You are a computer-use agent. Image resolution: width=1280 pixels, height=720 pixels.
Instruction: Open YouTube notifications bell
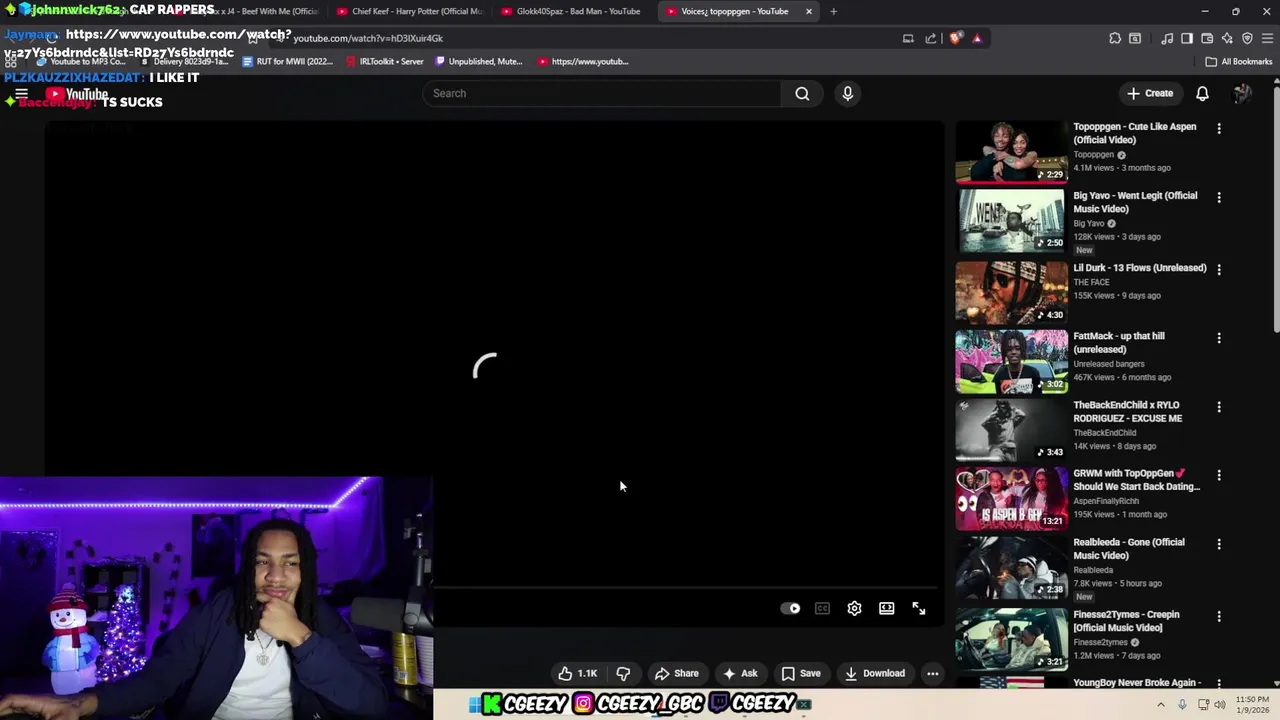pyautogui.click(x=1202, y=93)
